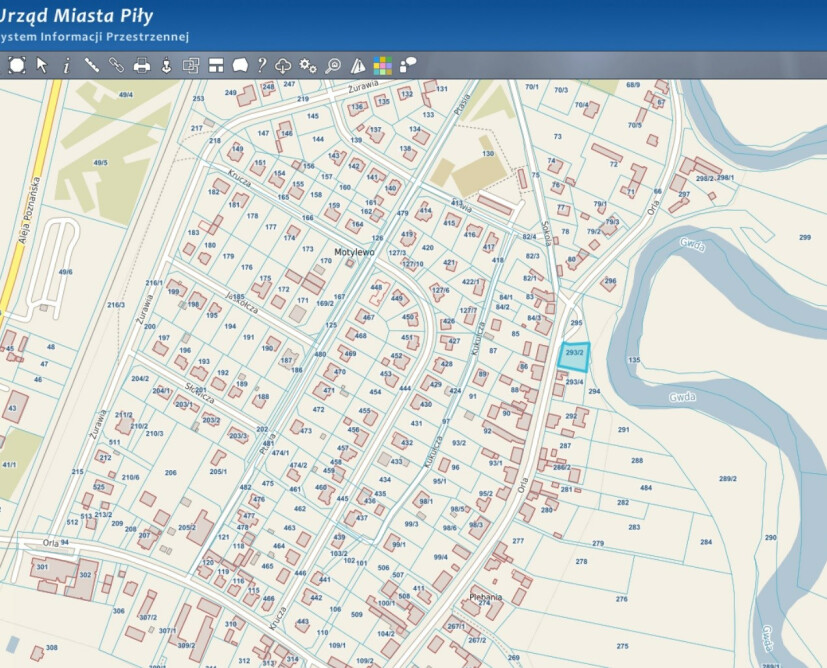Click the stamp marker toolbar icon
827x668 pixels.
[x=166, y=65]
